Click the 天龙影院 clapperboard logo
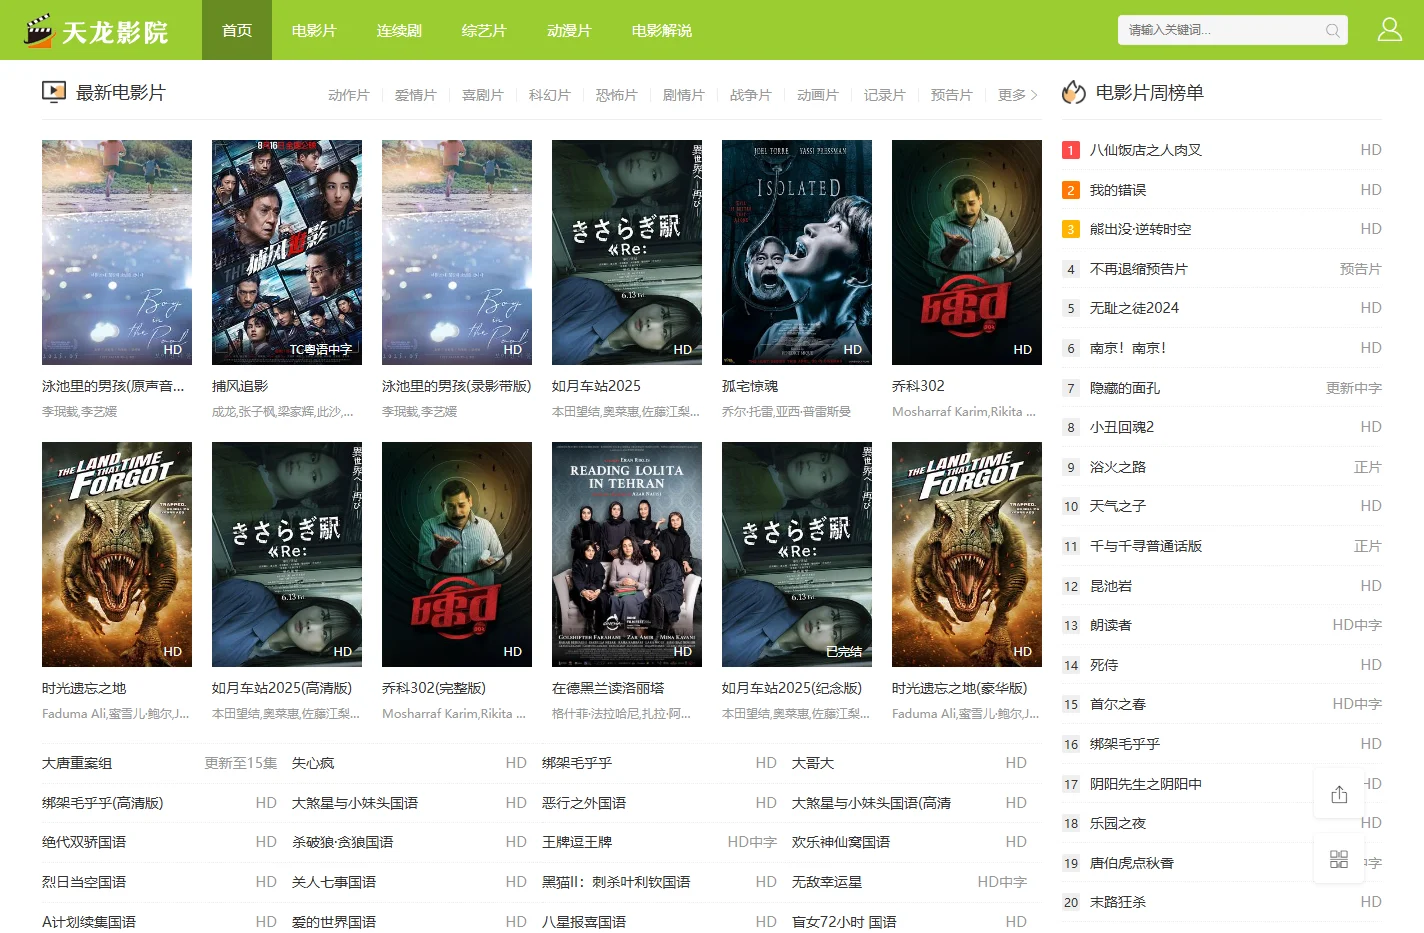1424x933 pixels. coord(97,31)
